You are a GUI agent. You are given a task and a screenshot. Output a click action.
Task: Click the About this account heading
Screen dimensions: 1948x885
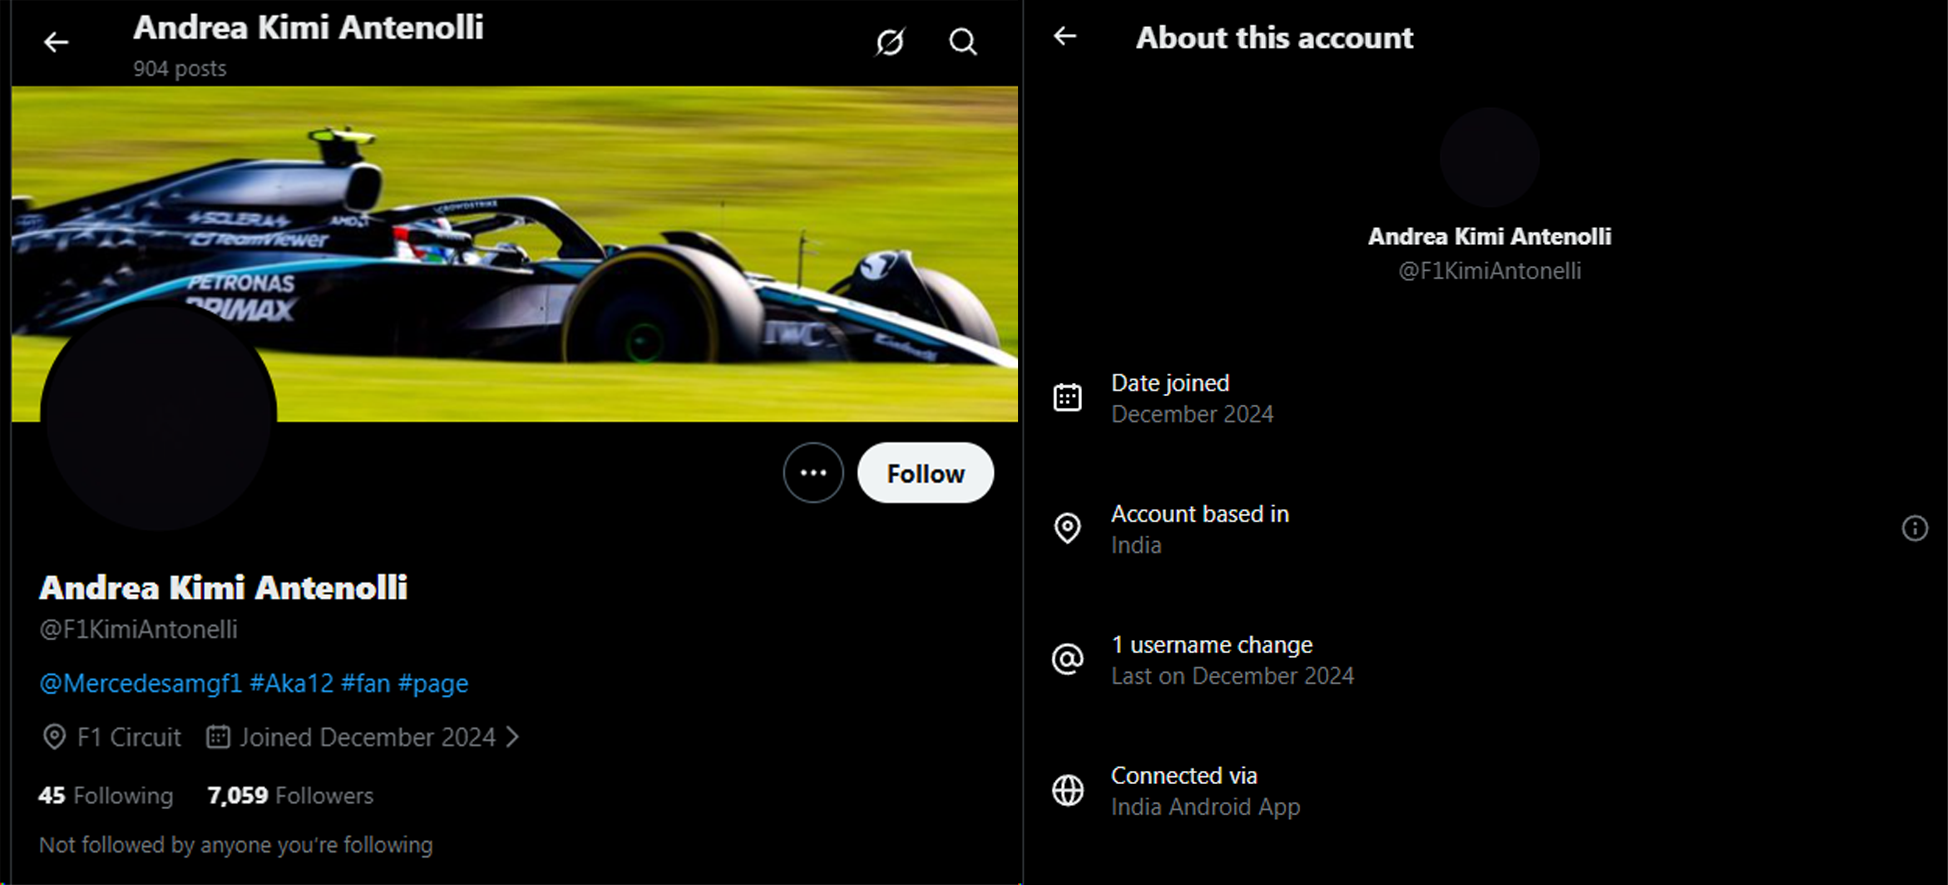(1274, 38)
